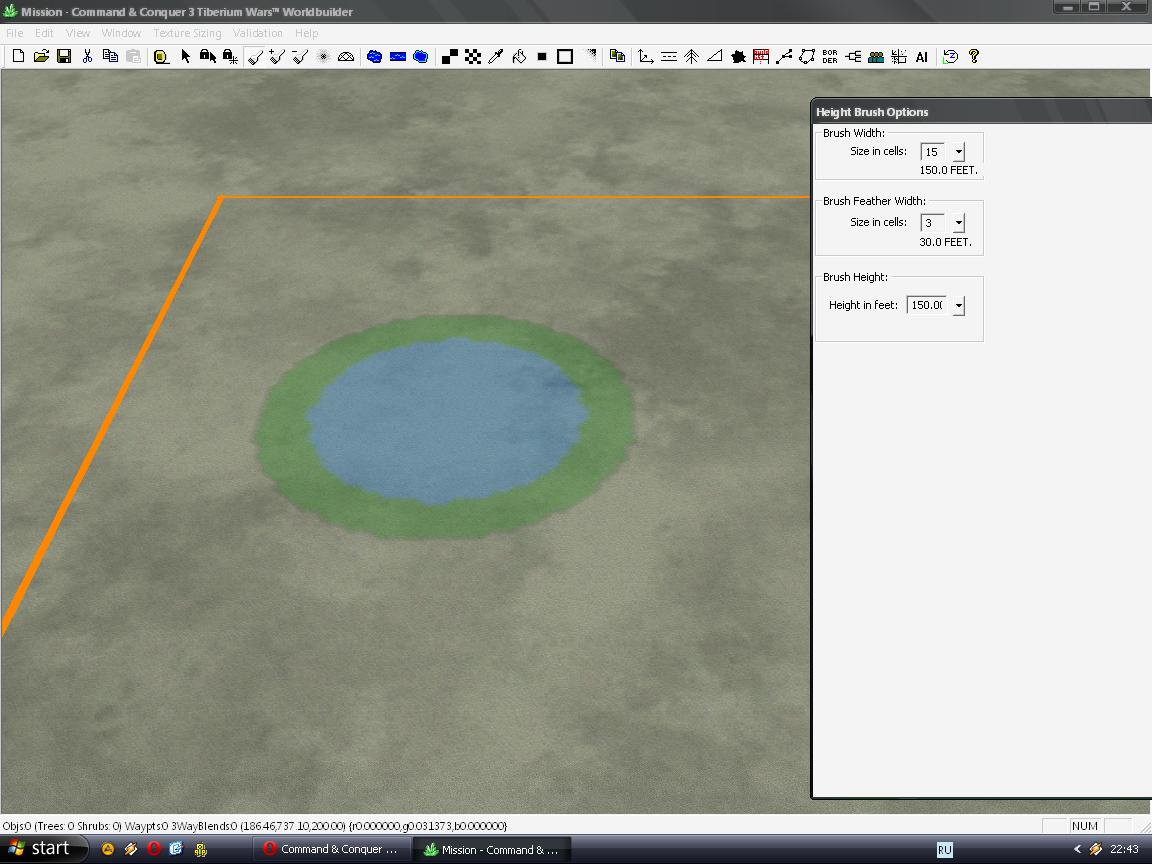Image resolution: width=1152 pixels, height=864 pixels.
Task: Select the tree grove tool
Action: point(691,57)
